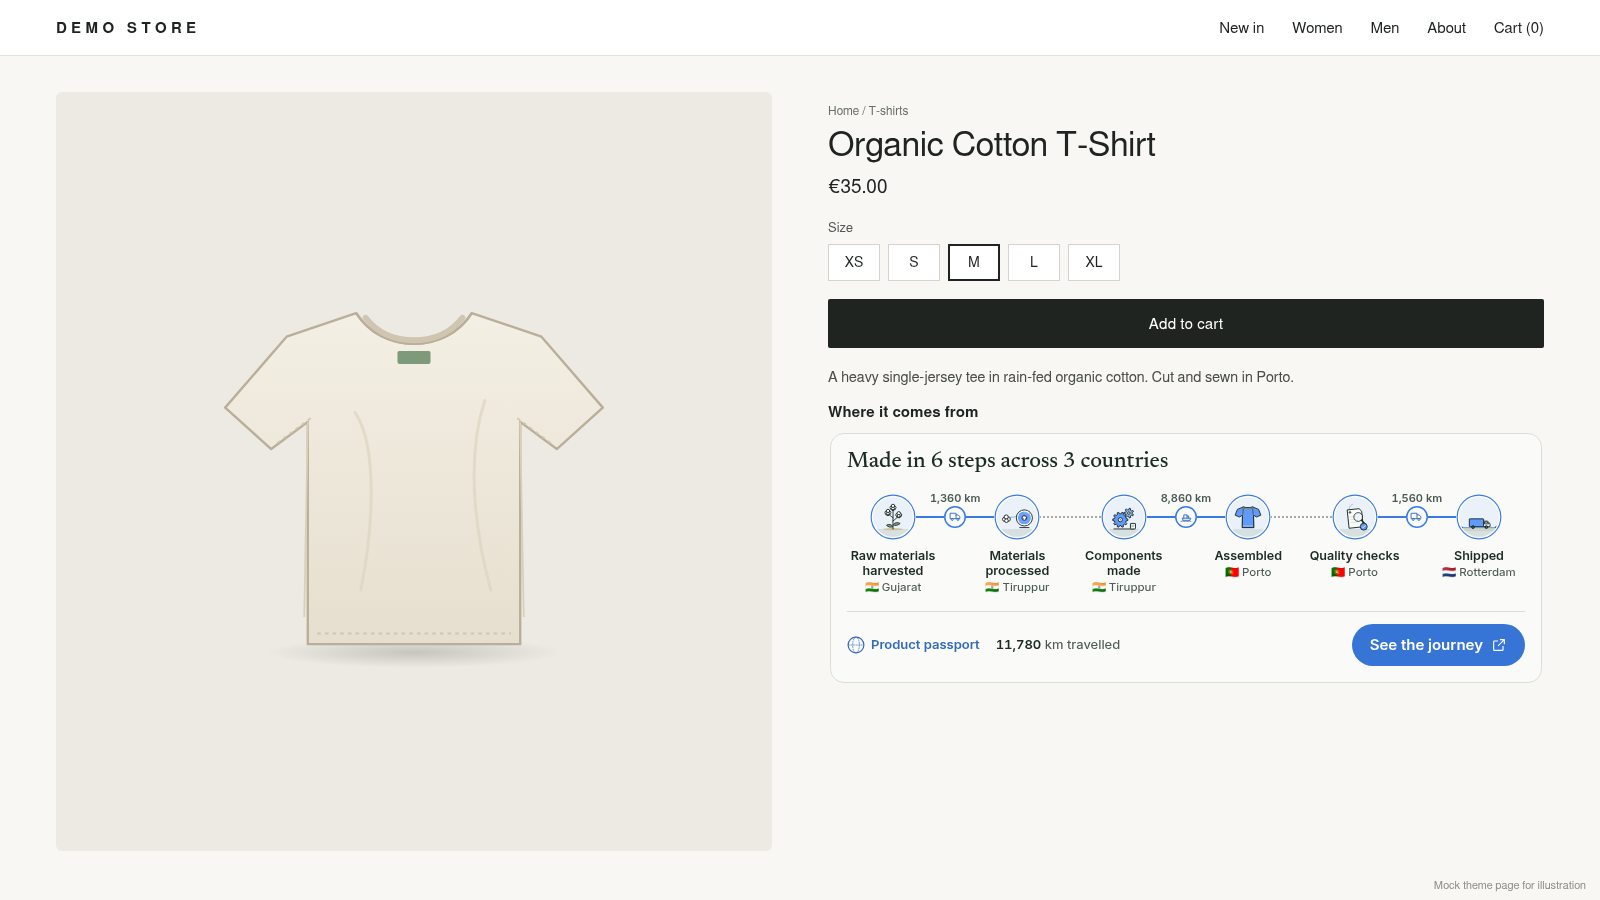The height and width of the screenshot is (900, 1600).
Task: Go to Home breadcrumb
Action: (x=843, y=111)
